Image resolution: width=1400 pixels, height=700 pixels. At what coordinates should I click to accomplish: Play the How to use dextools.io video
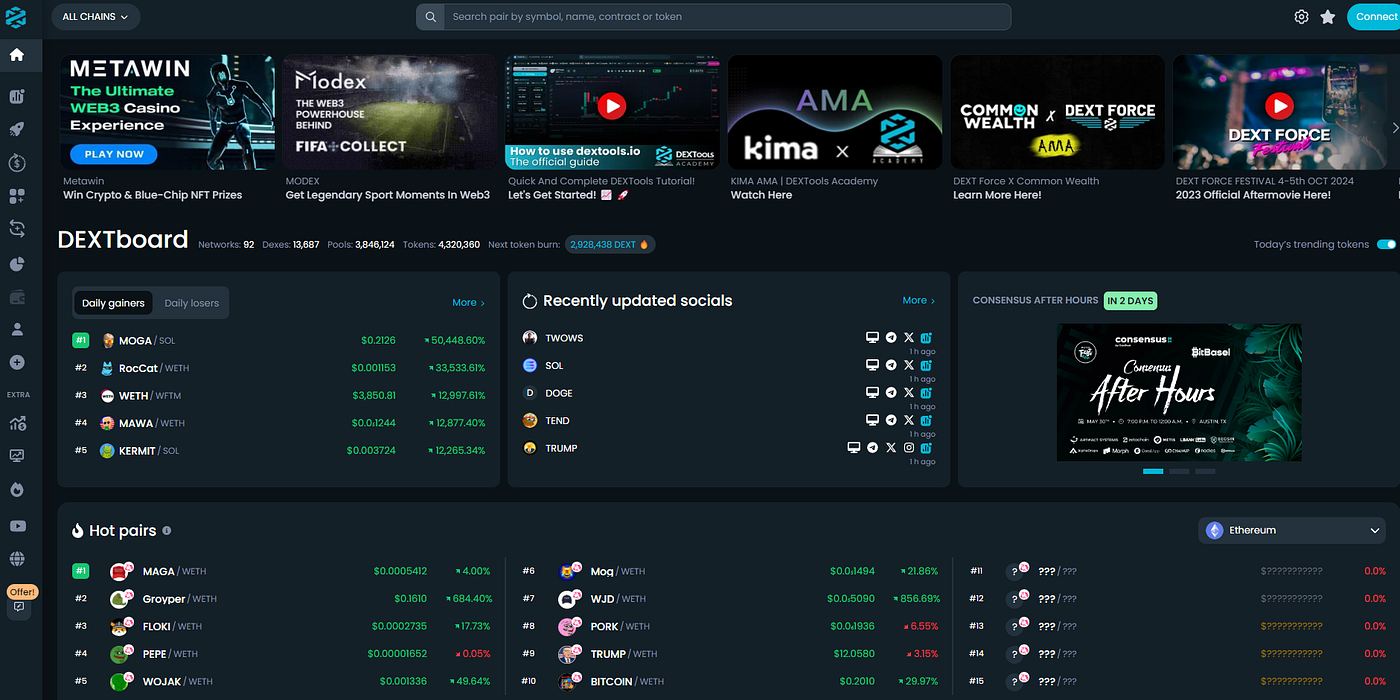(611, 105)
